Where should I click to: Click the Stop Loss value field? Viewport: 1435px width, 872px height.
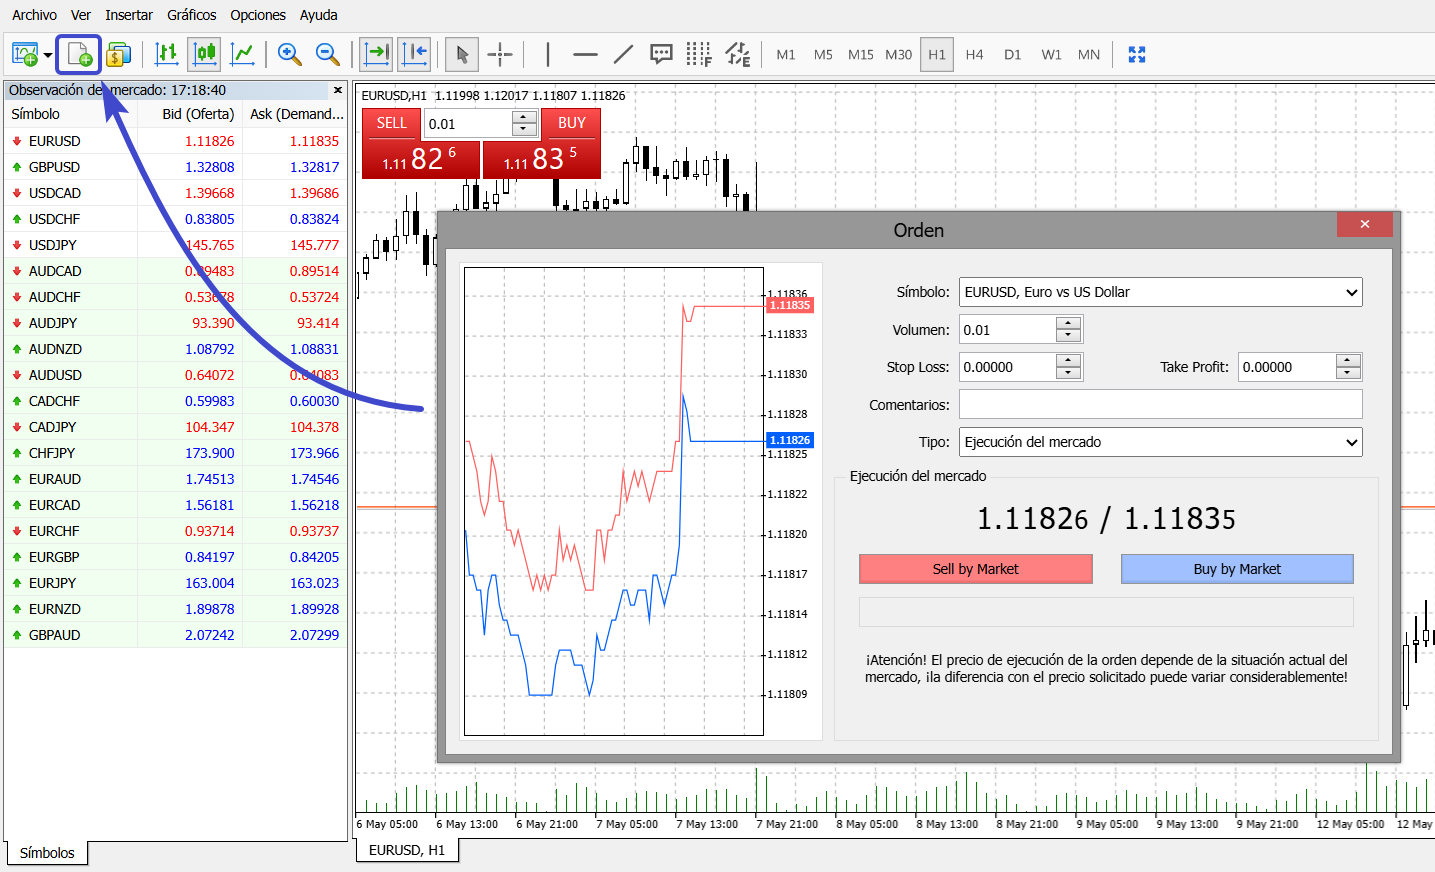(x=1008, y=367)
